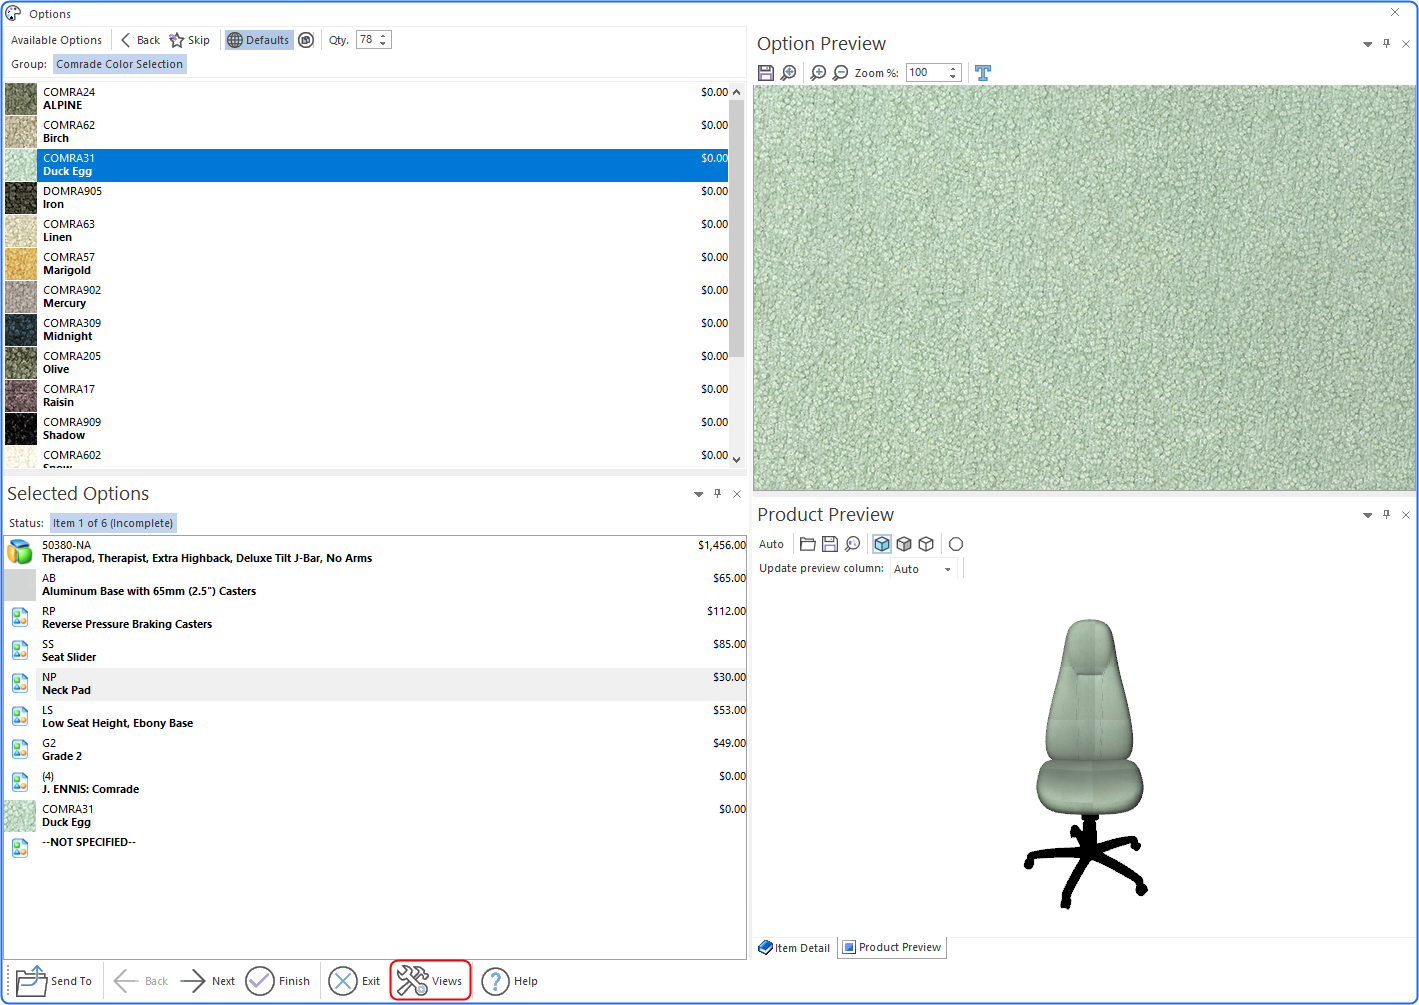The image size is (1419, 1005).
Task: Close the Selected Options panel
Action: [737, 494]
